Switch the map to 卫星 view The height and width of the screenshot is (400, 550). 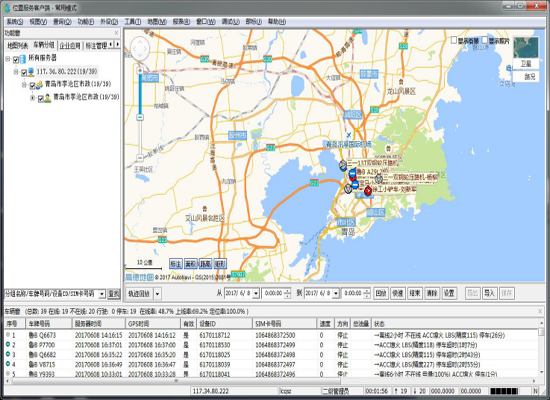(526, 64)
